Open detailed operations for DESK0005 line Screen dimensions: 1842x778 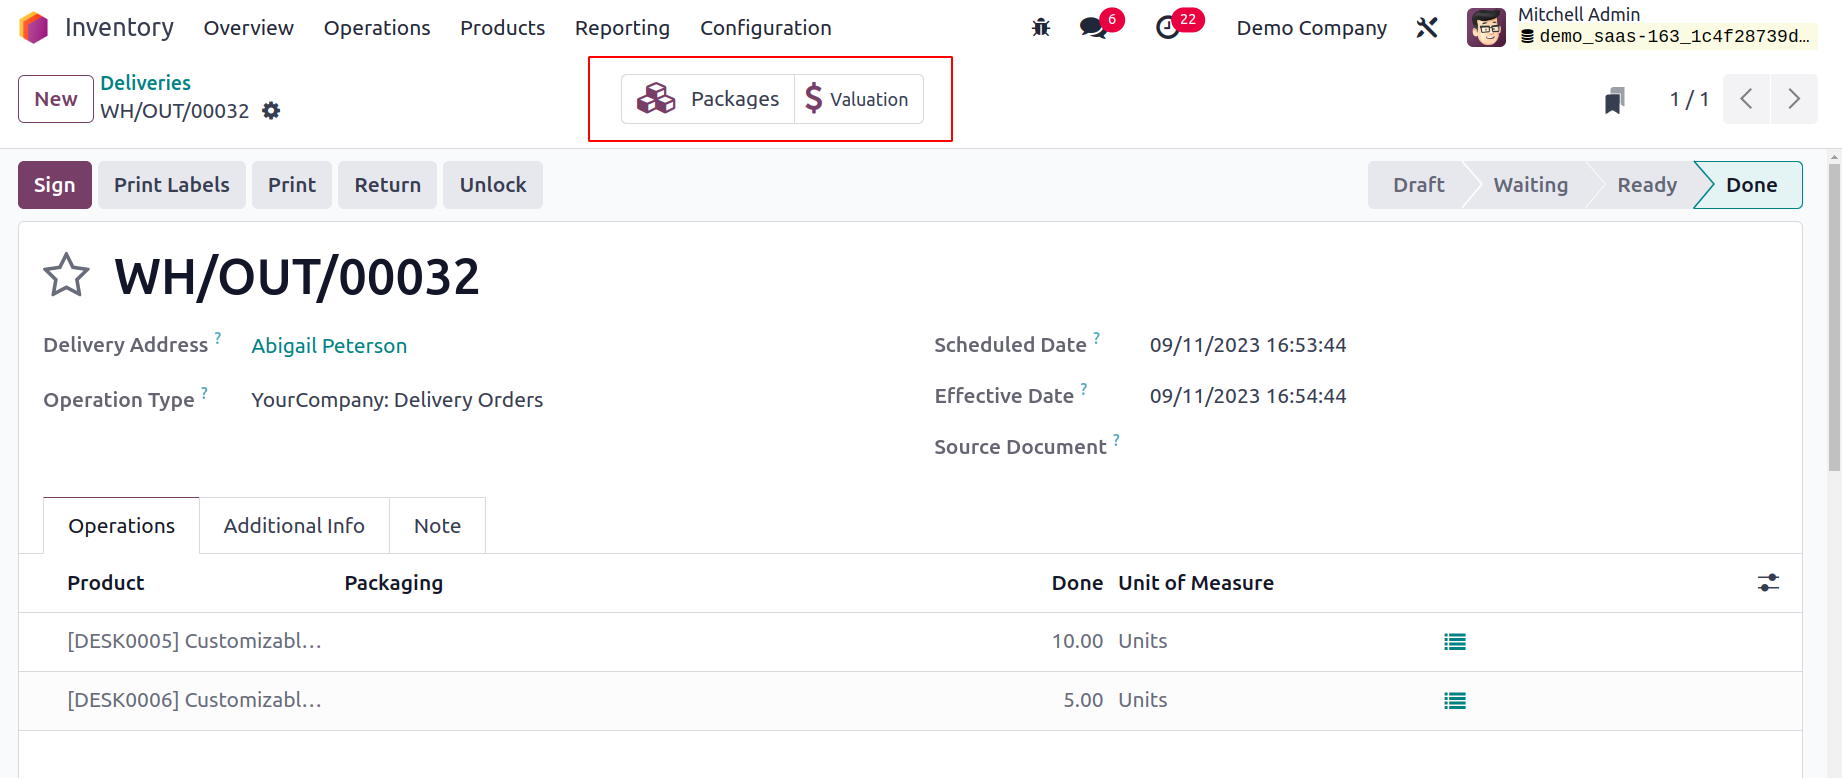1455,642
